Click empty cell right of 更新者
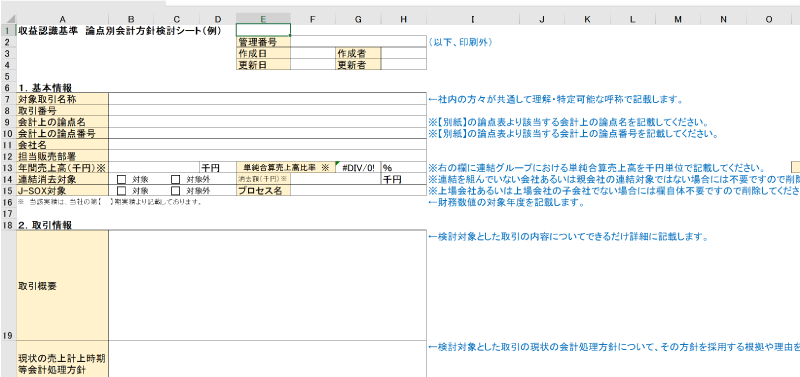The image size is (800, 377). (404, 65)
